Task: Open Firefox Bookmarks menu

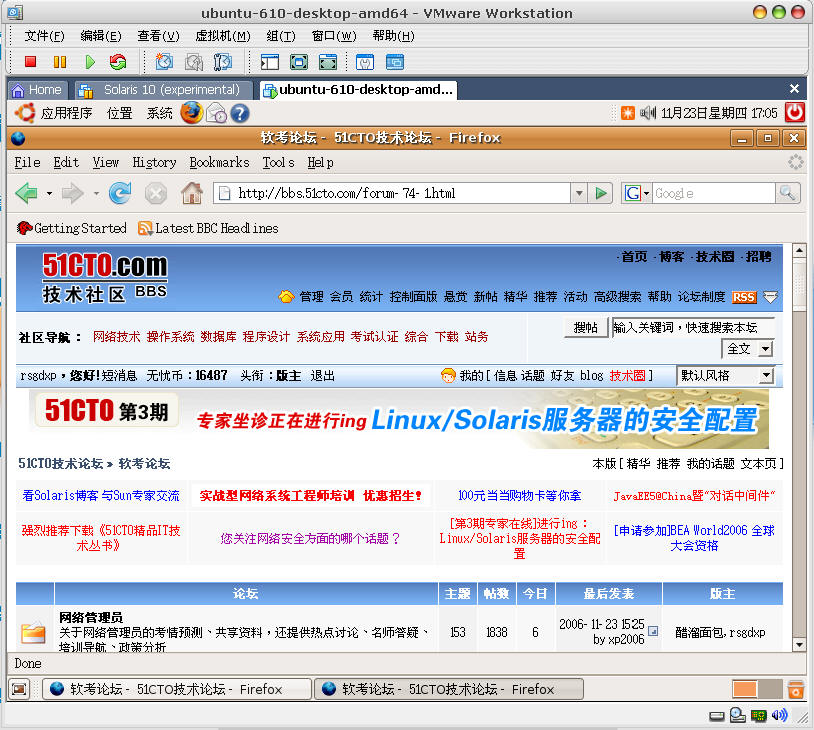Action: [x=219, y=163]
